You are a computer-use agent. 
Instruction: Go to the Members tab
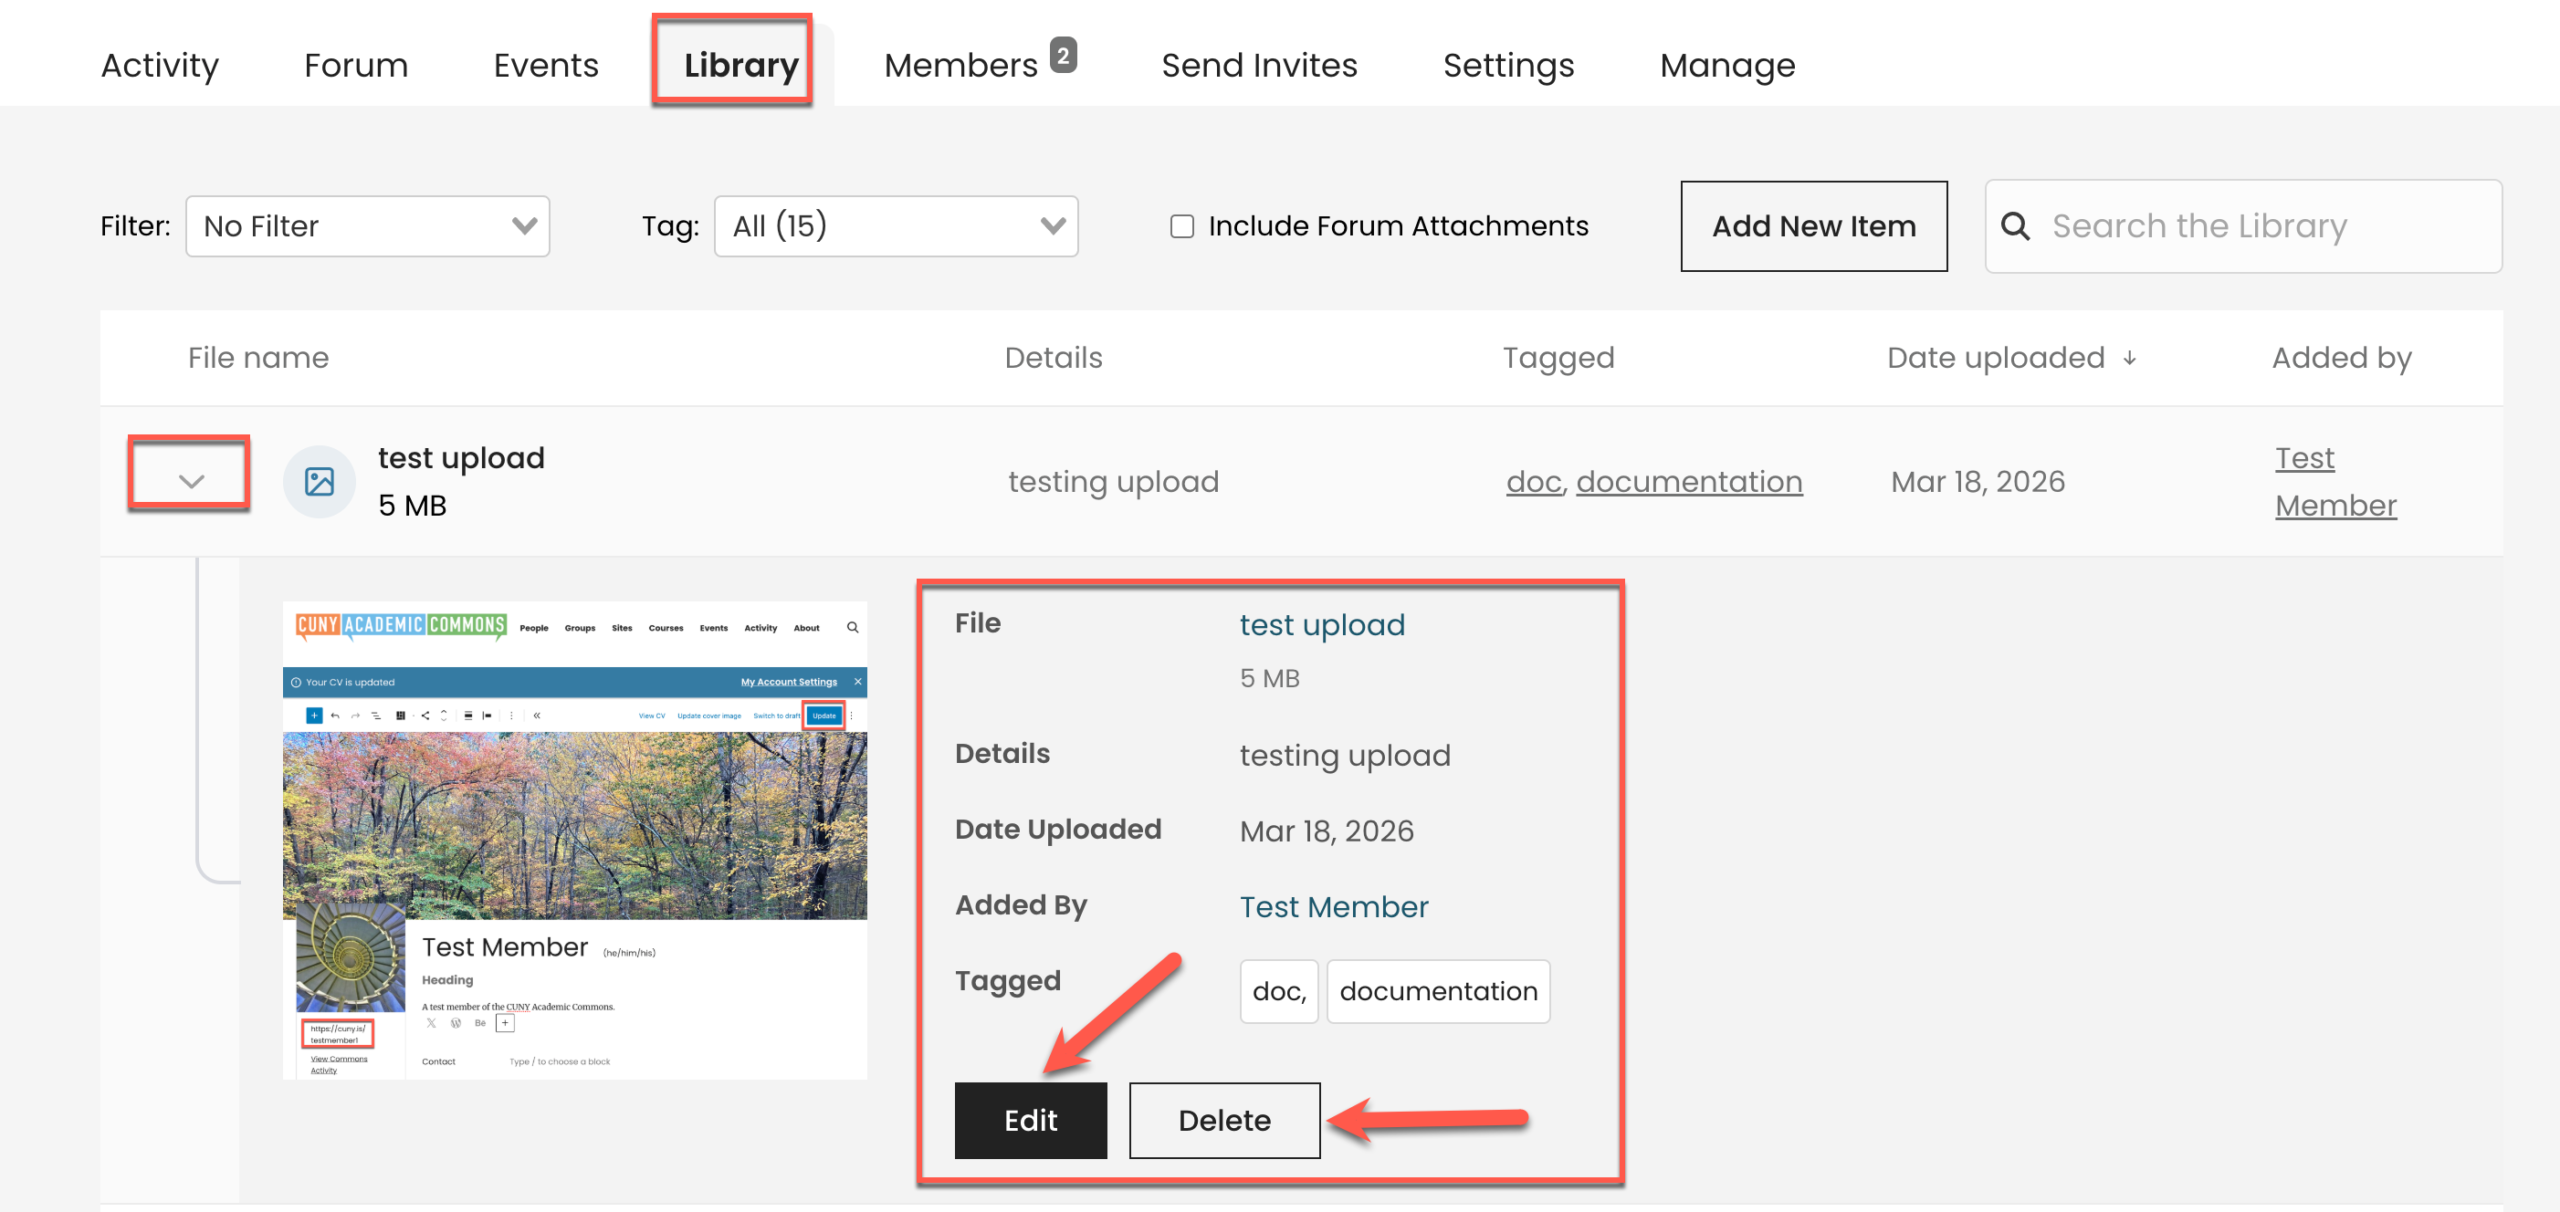tap(961, 65)
